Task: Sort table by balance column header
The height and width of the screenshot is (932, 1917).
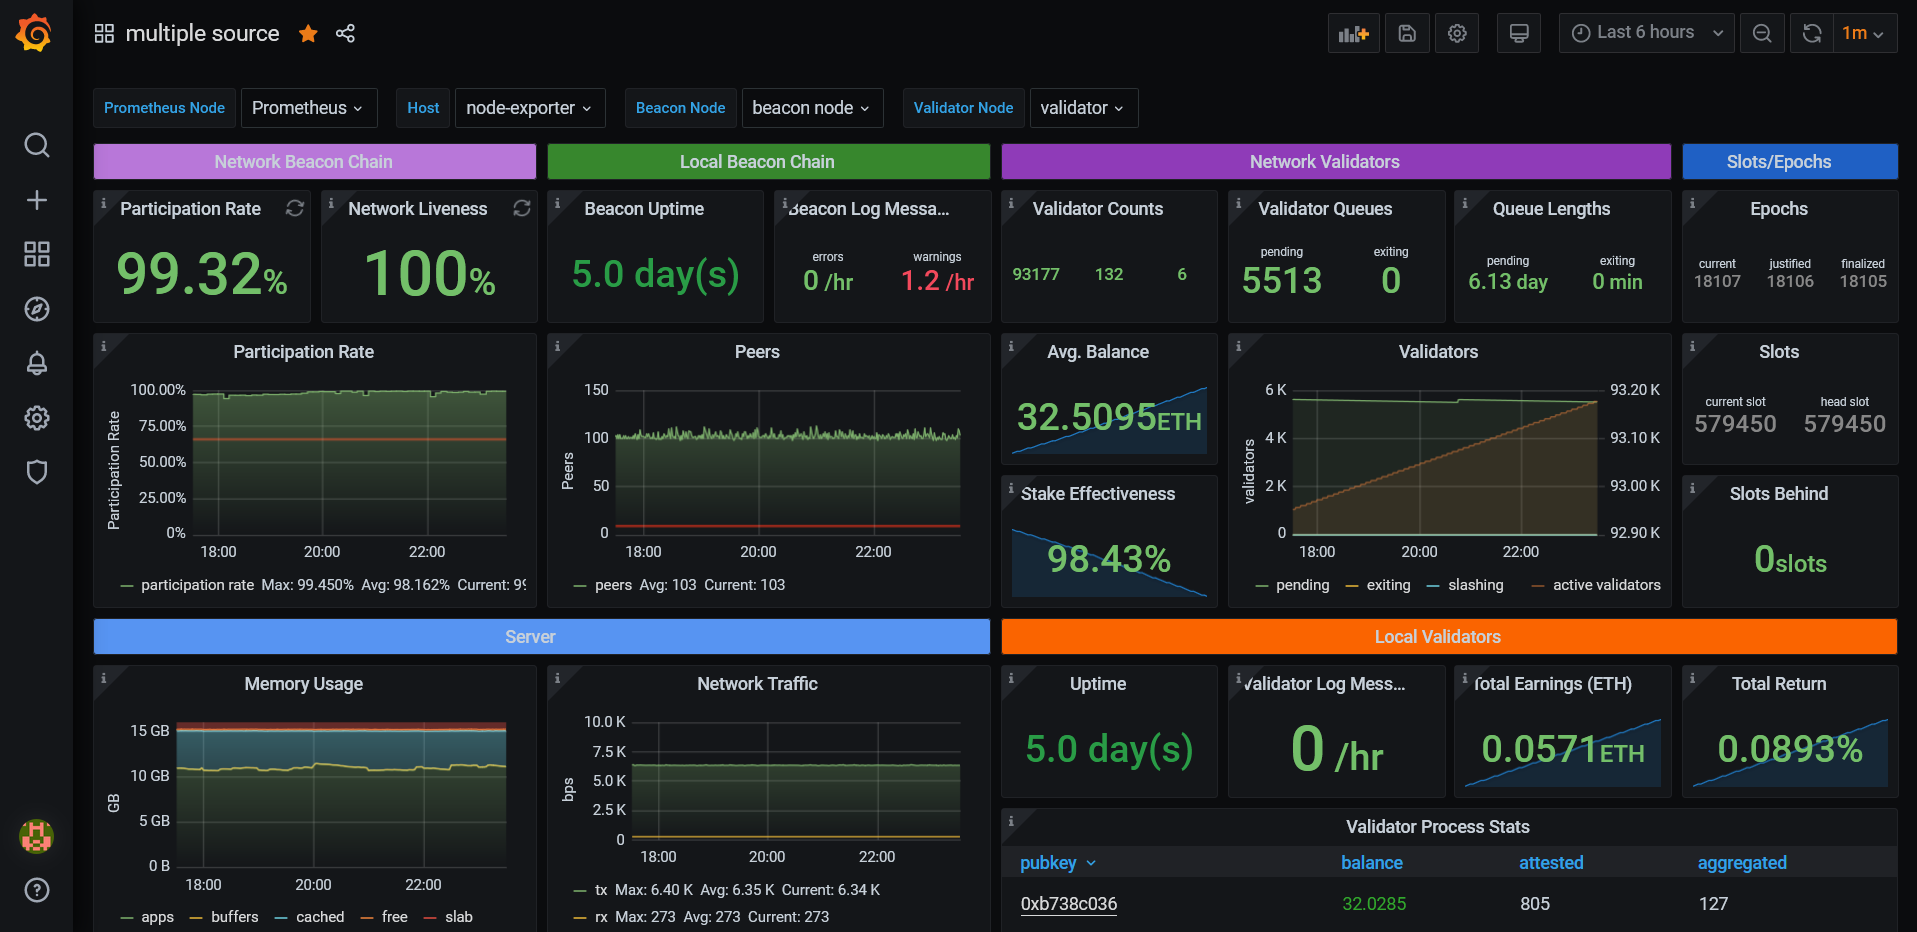Action: 1371,863
